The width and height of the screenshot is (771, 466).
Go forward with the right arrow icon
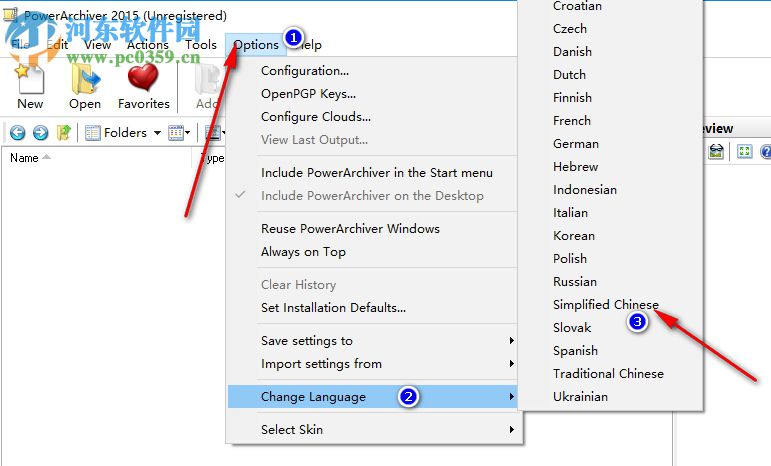point(40,133)
